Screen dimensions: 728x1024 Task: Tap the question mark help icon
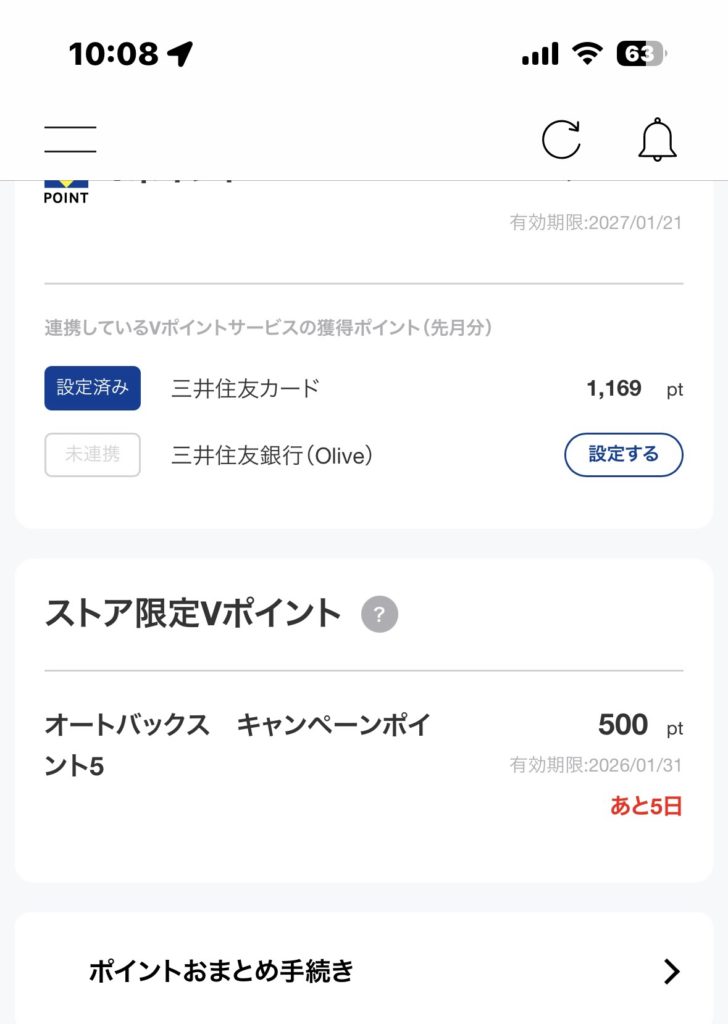tap(380, 613)
